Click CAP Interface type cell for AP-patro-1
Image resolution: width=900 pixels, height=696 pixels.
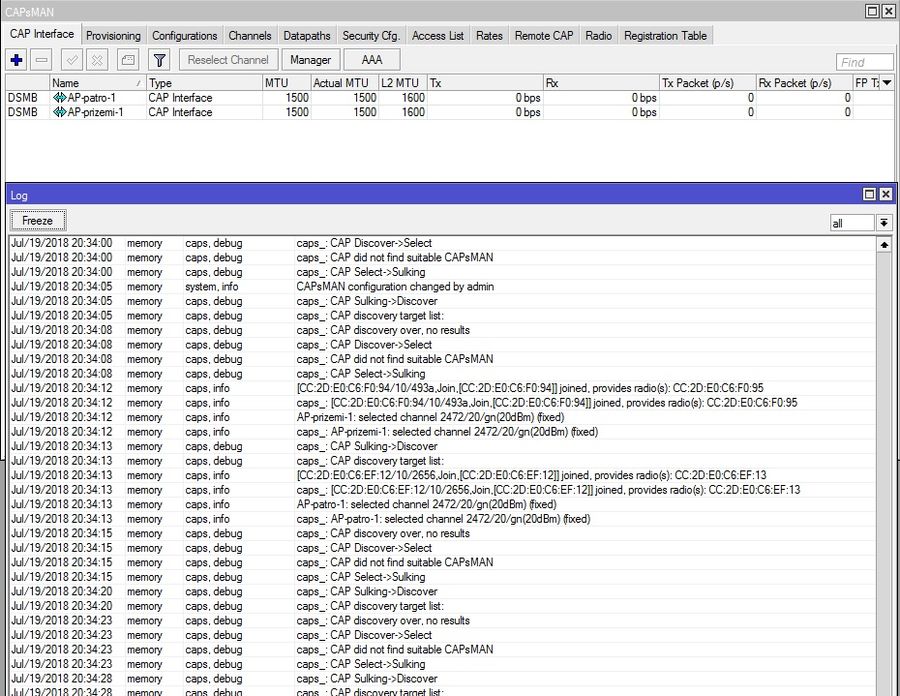tap(180, 98)
